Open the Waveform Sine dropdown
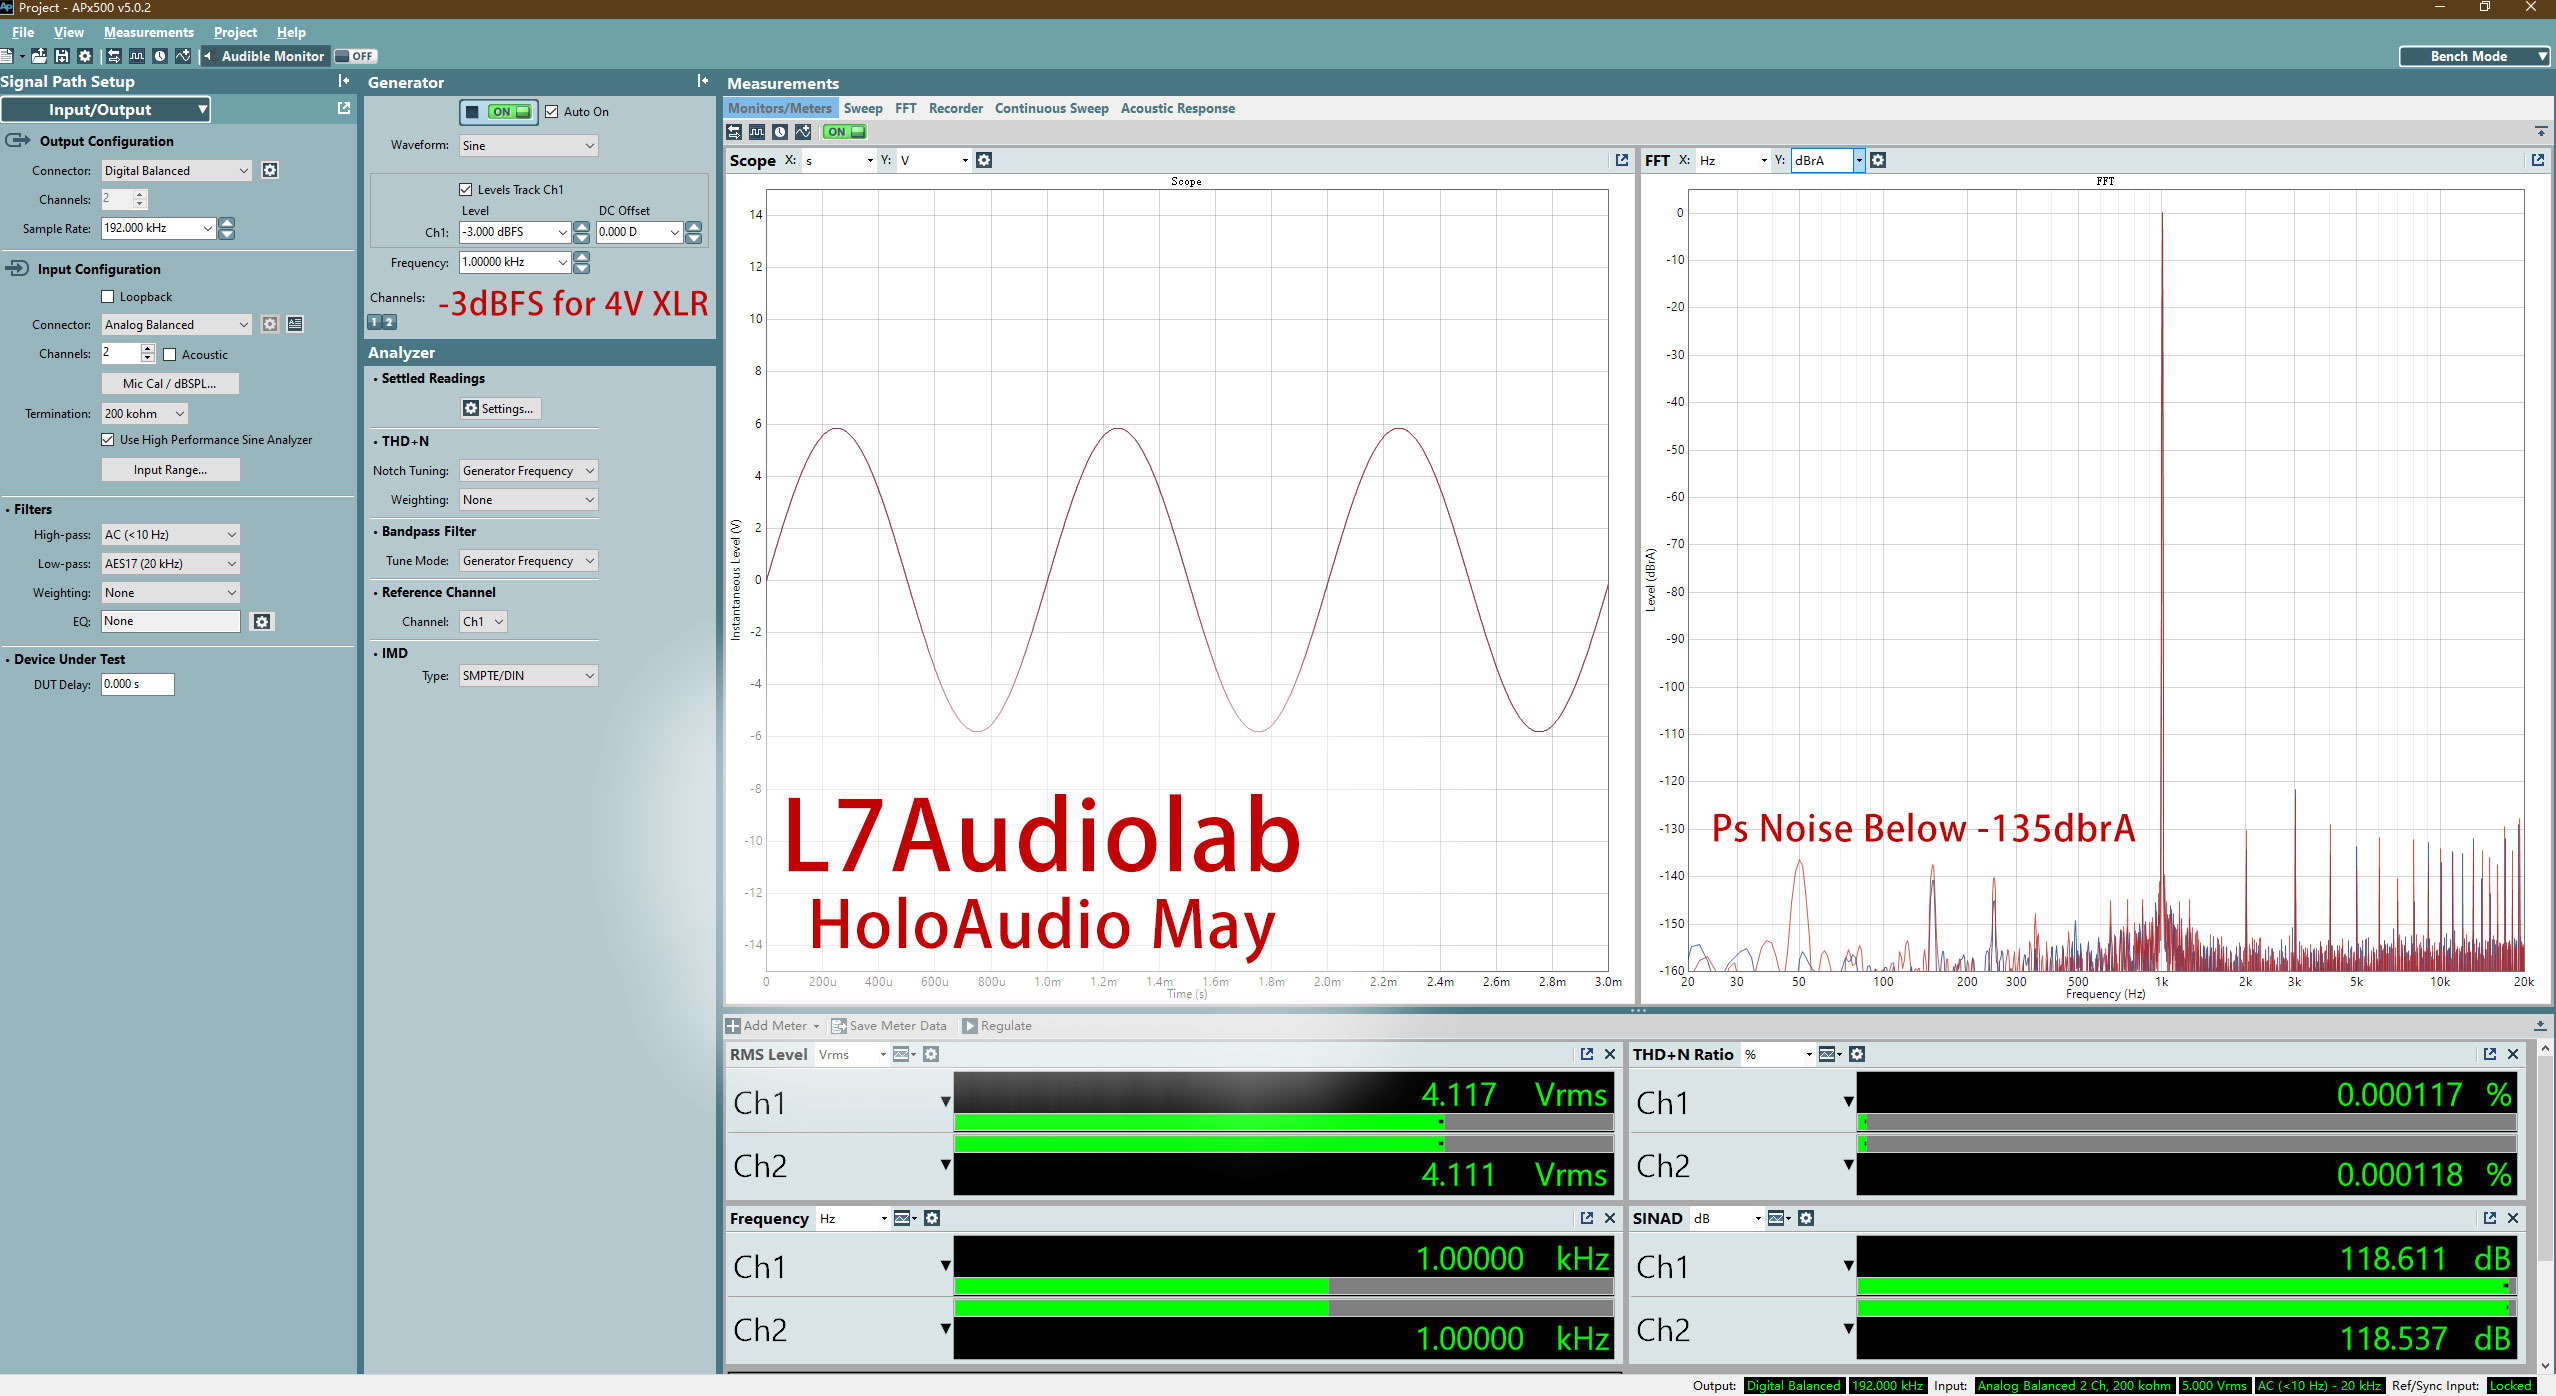 pos(528,146)
